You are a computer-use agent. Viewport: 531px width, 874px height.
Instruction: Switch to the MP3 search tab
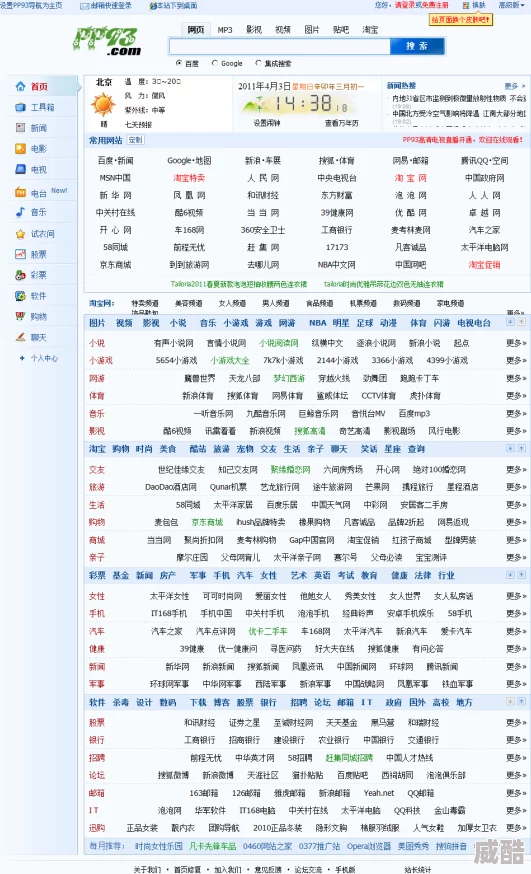[225, 30]
